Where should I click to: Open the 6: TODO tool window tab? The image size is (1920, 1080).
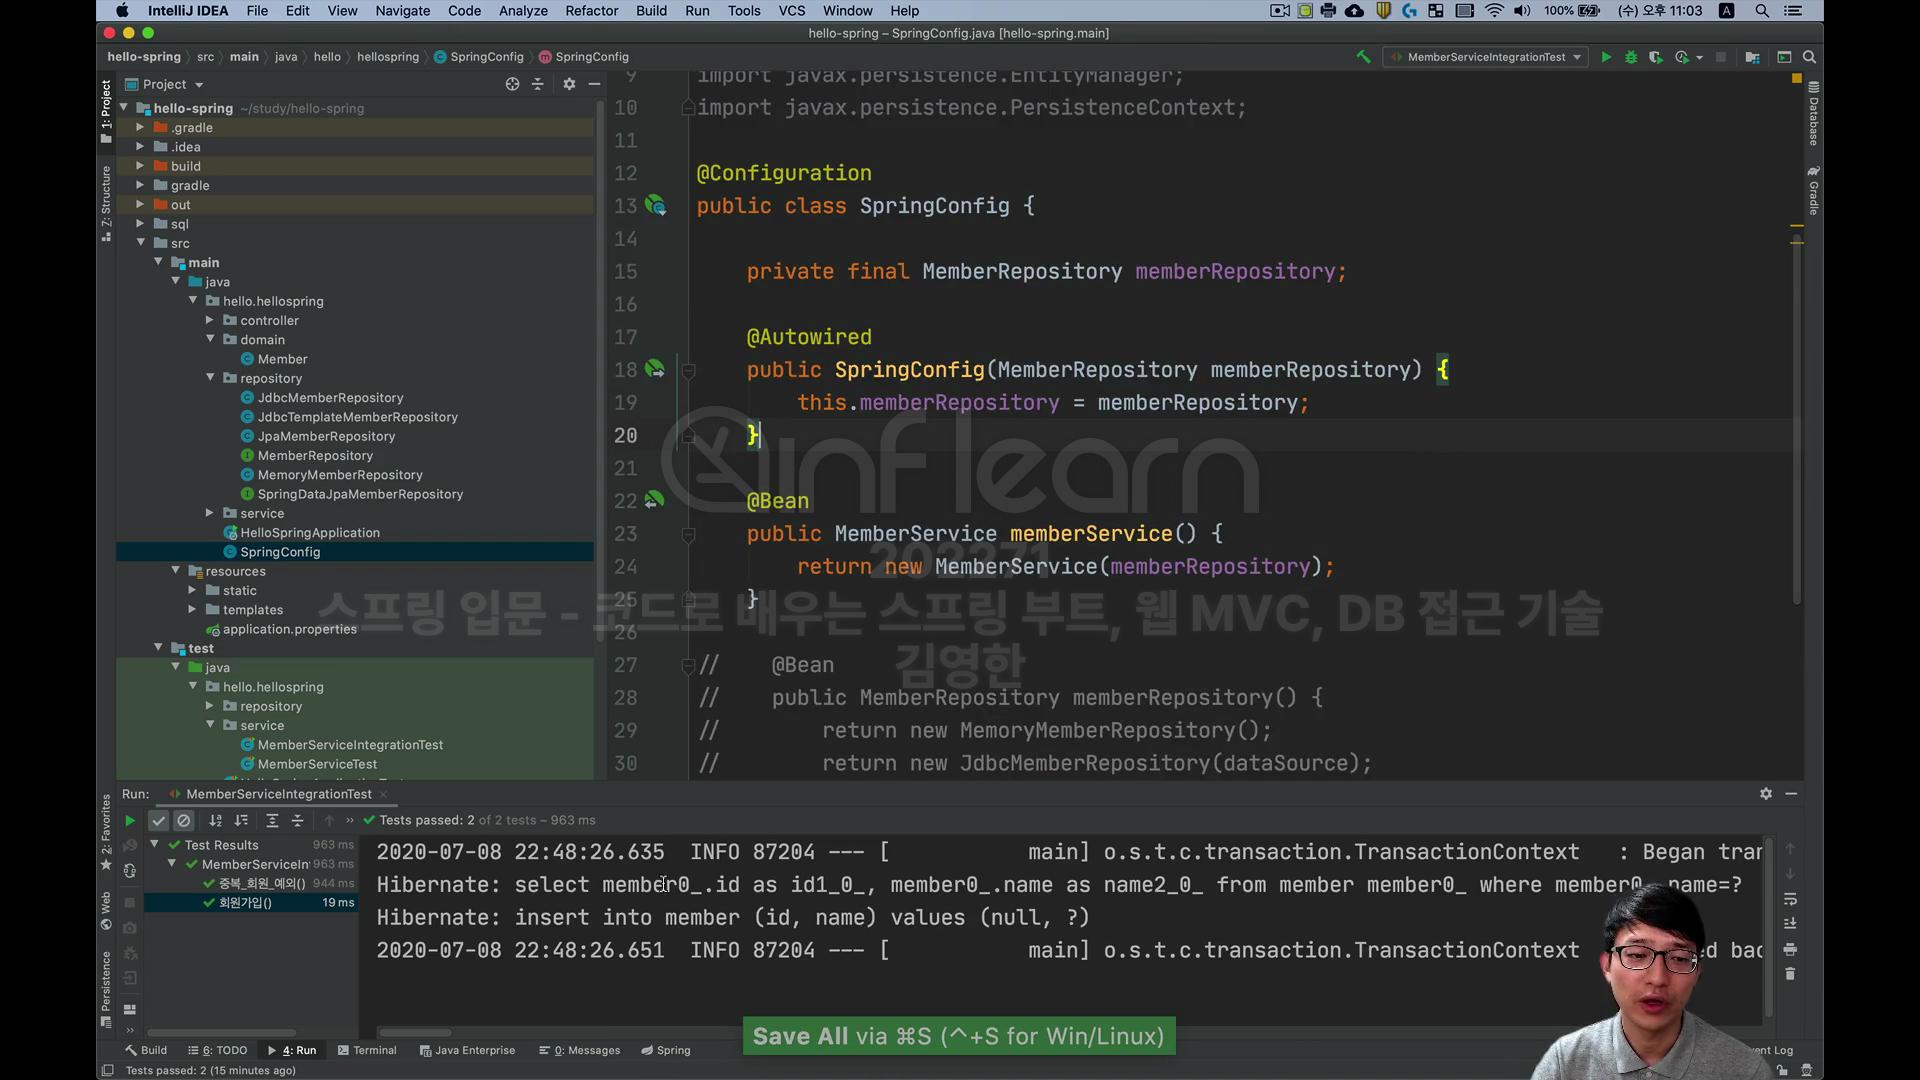point(218,1050)
